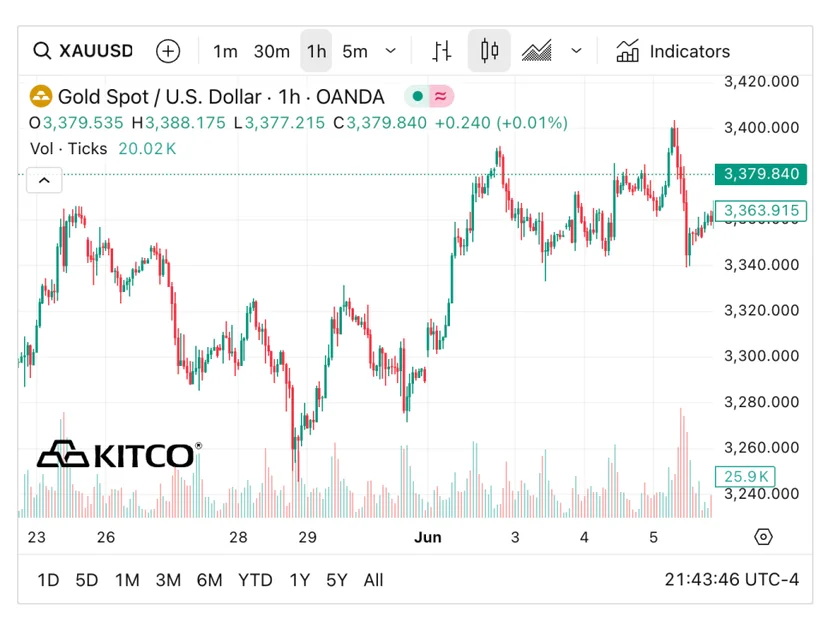Switch to bars chart style
Image resolution: width=828 pixels, height=617 pixels.
click(441, 51)
